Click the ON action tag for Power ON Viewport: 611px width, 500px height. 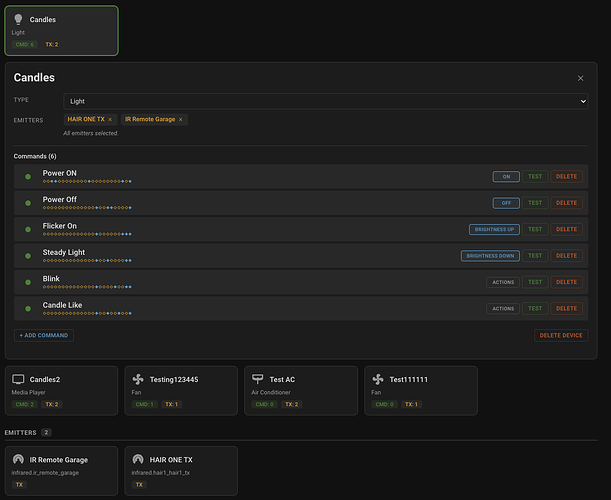[506, 177]
